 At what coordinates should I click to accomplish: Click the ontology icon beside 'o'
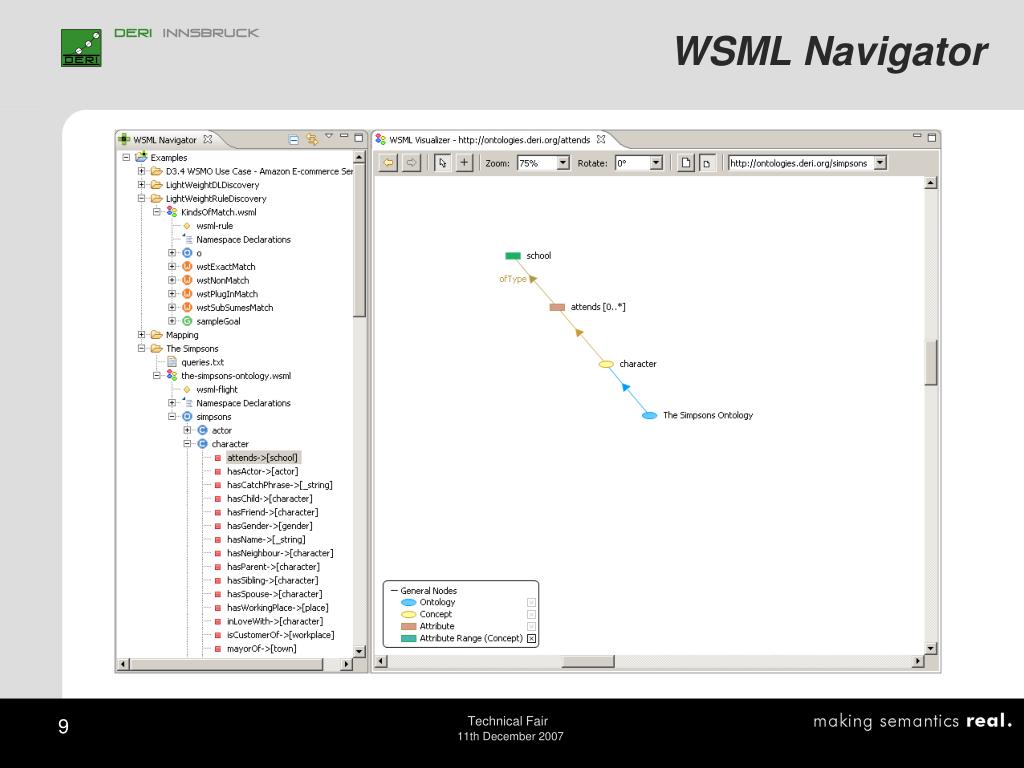point(187,253)
